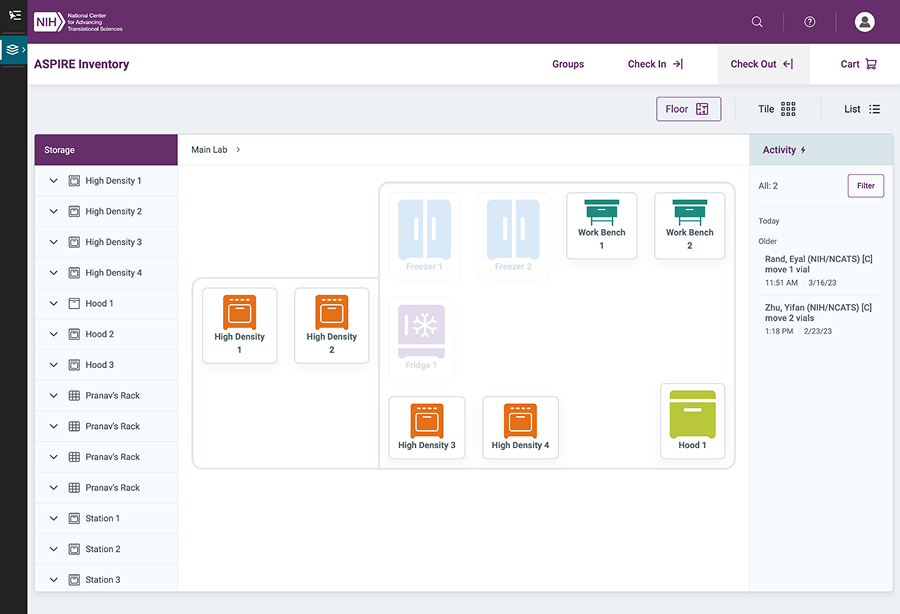Switch to Floor view
The width and height of the screenshot is (900, 614).
(688, 109)
